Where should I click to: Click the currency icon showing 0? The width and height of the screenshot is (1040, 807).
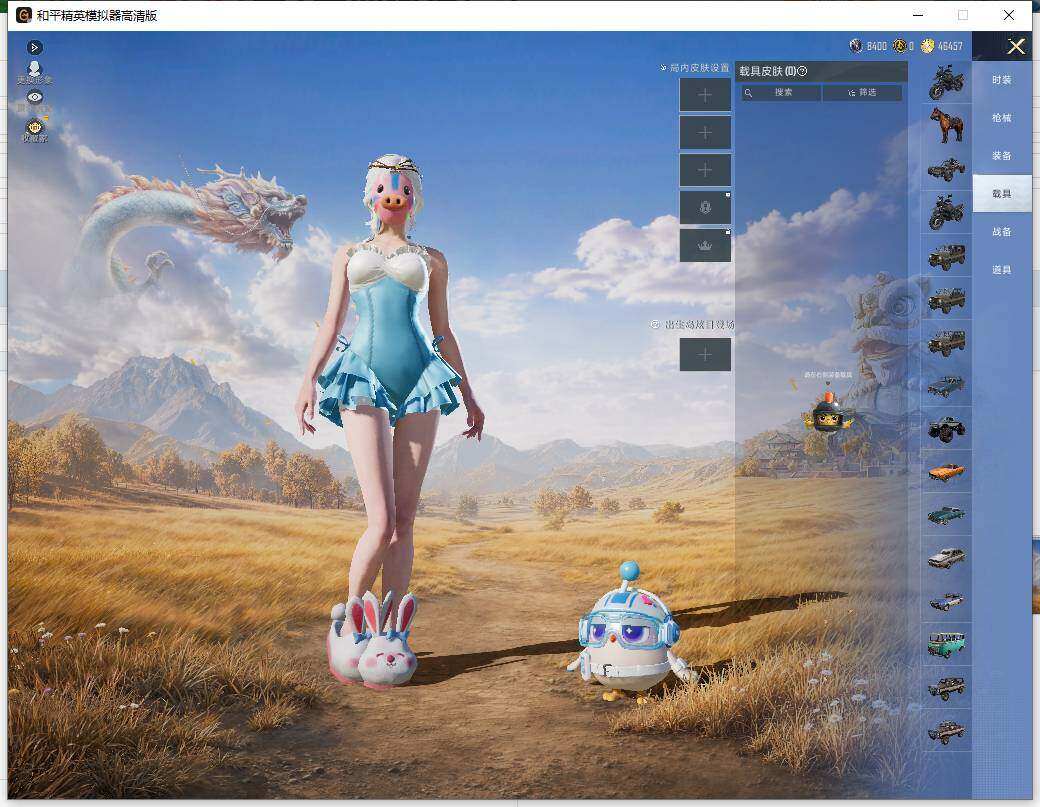(900, 46)
